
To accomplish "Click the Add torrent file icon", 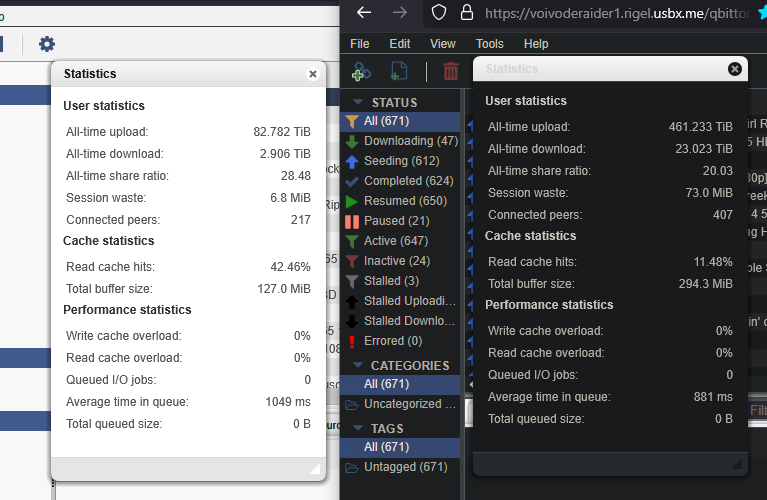I will 399,71.
